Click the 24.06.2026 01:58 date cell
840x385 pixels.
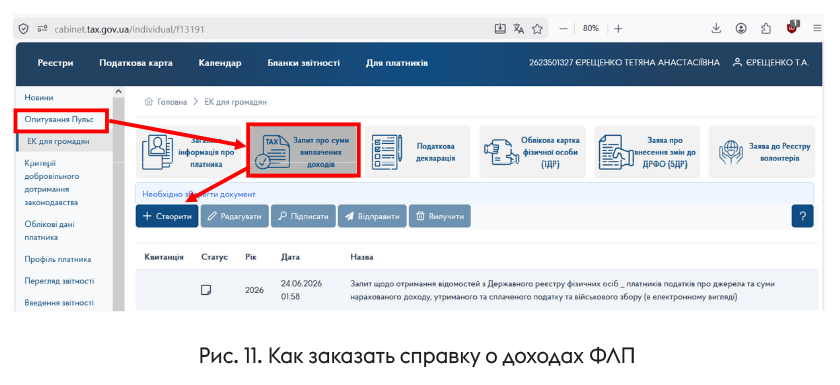301,290
